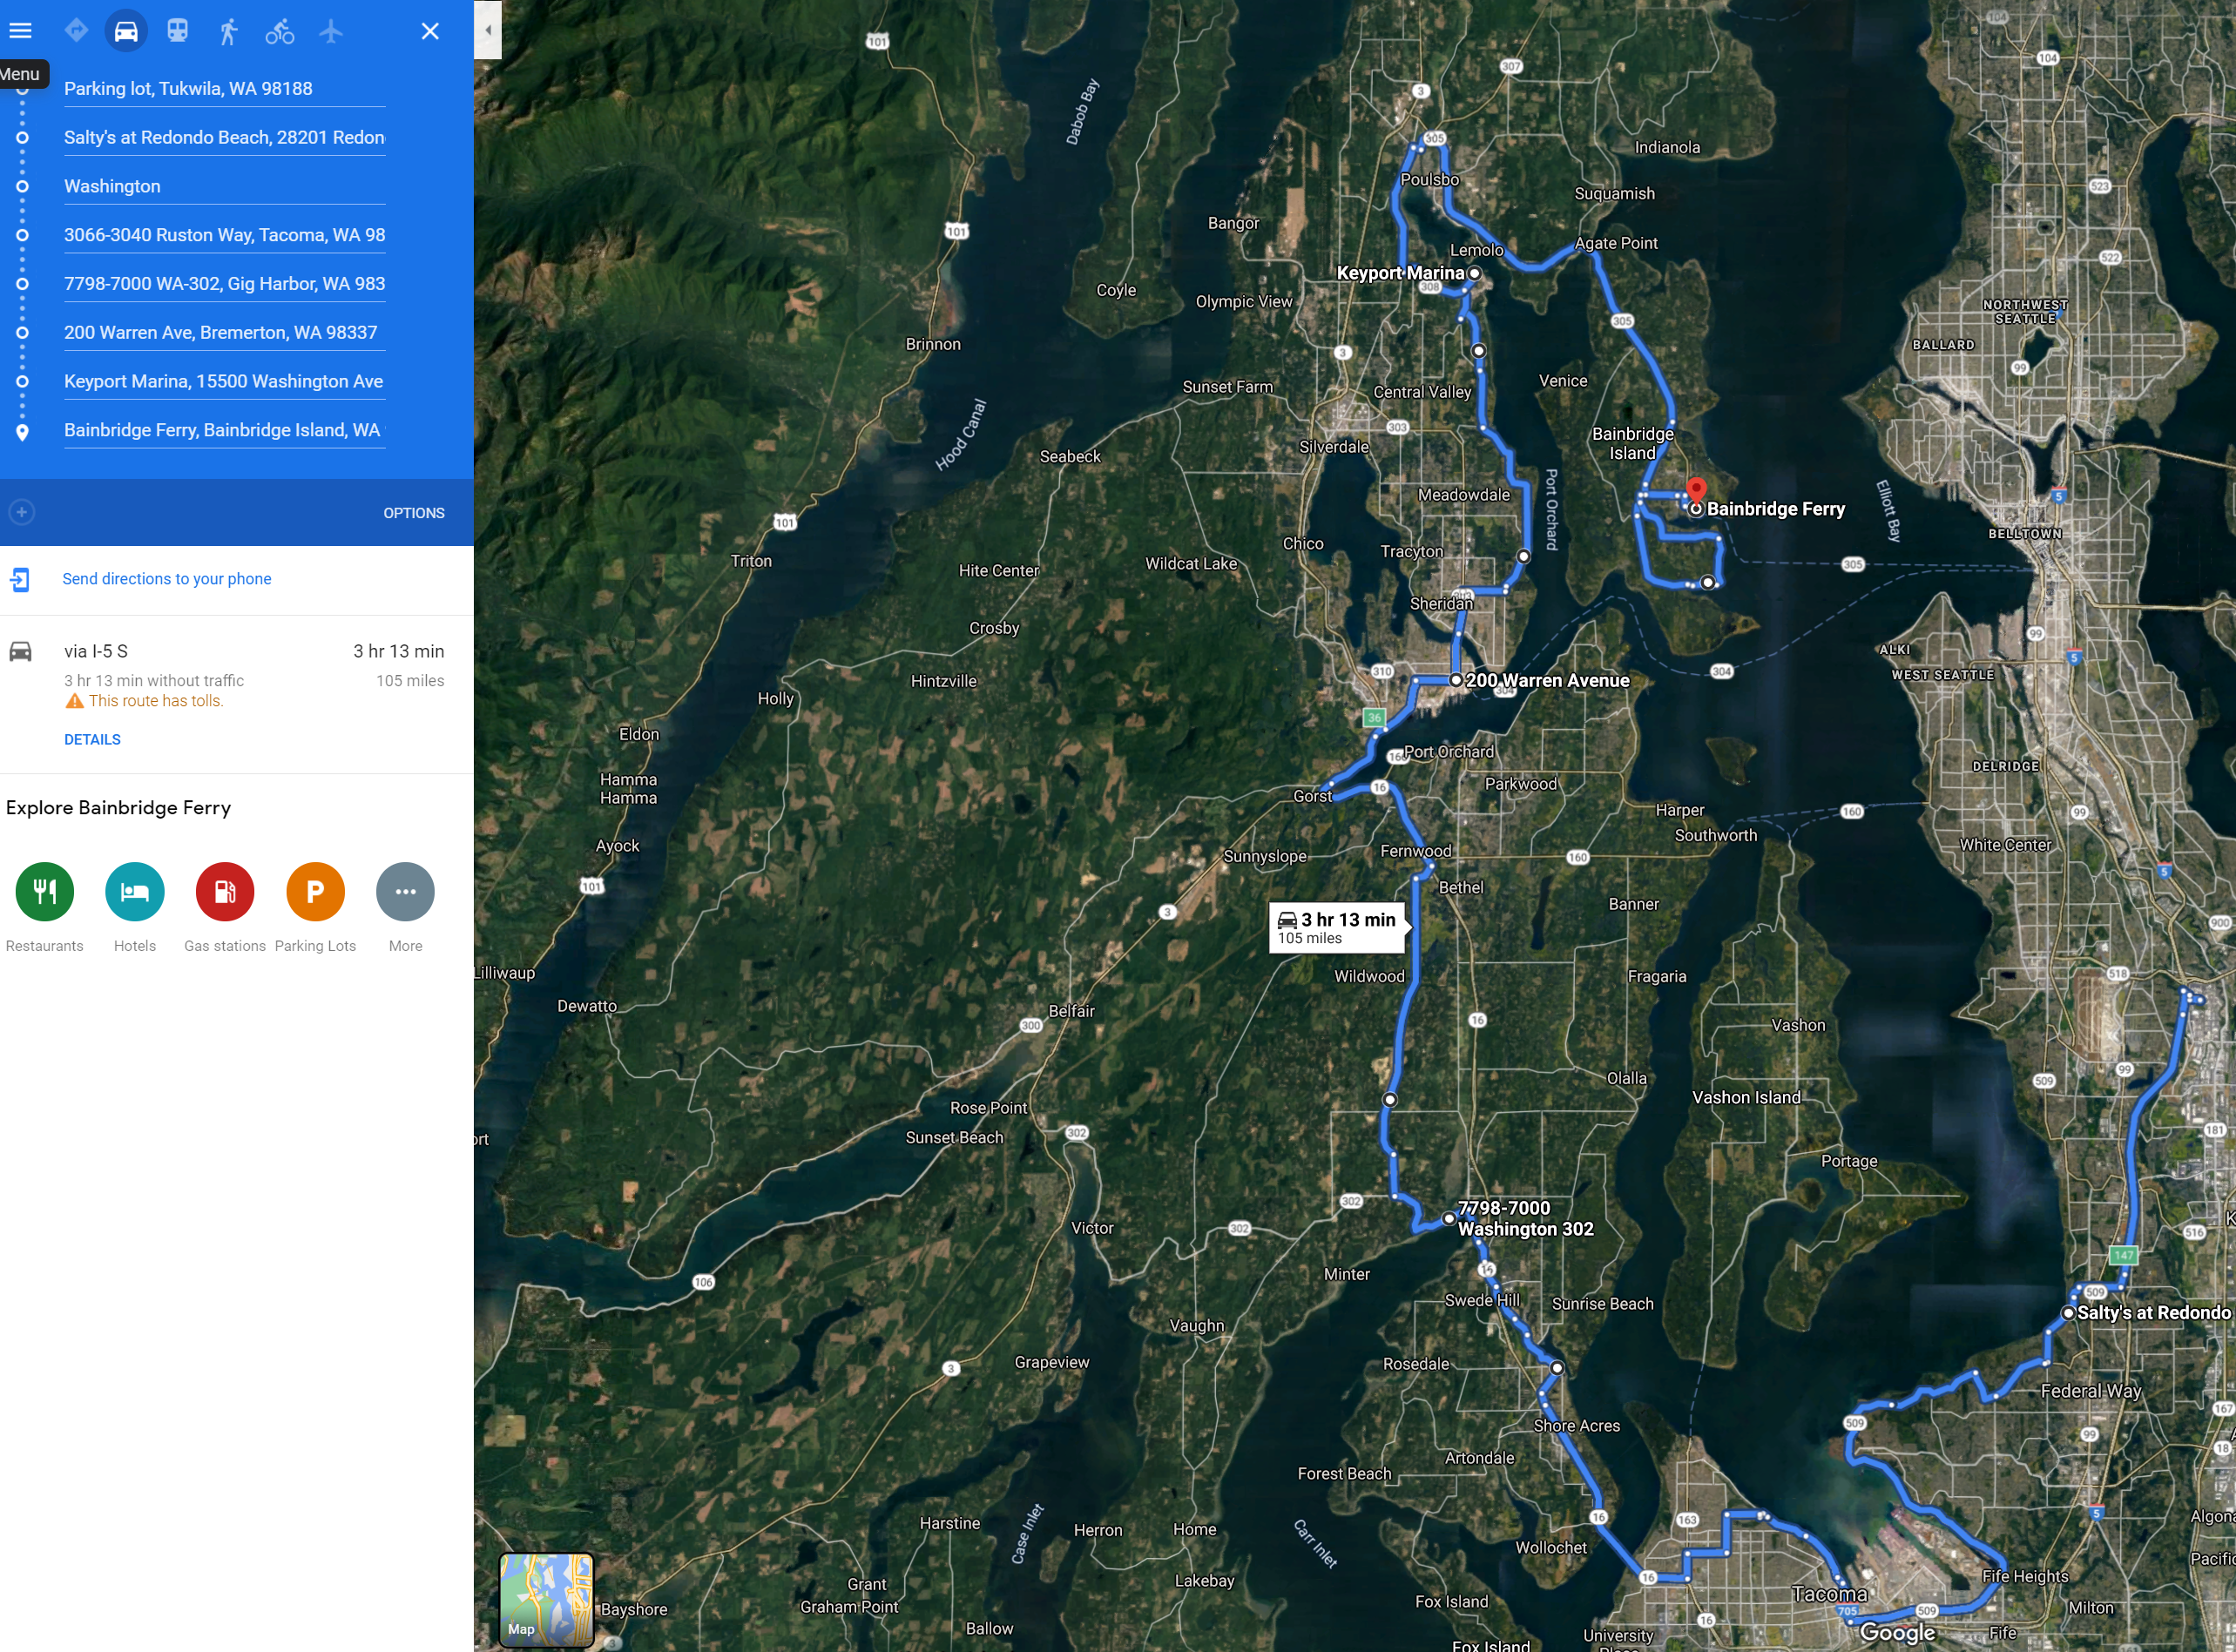Open route OPTIONS settings
The image size is (2236, 1652).
[413, 513]
